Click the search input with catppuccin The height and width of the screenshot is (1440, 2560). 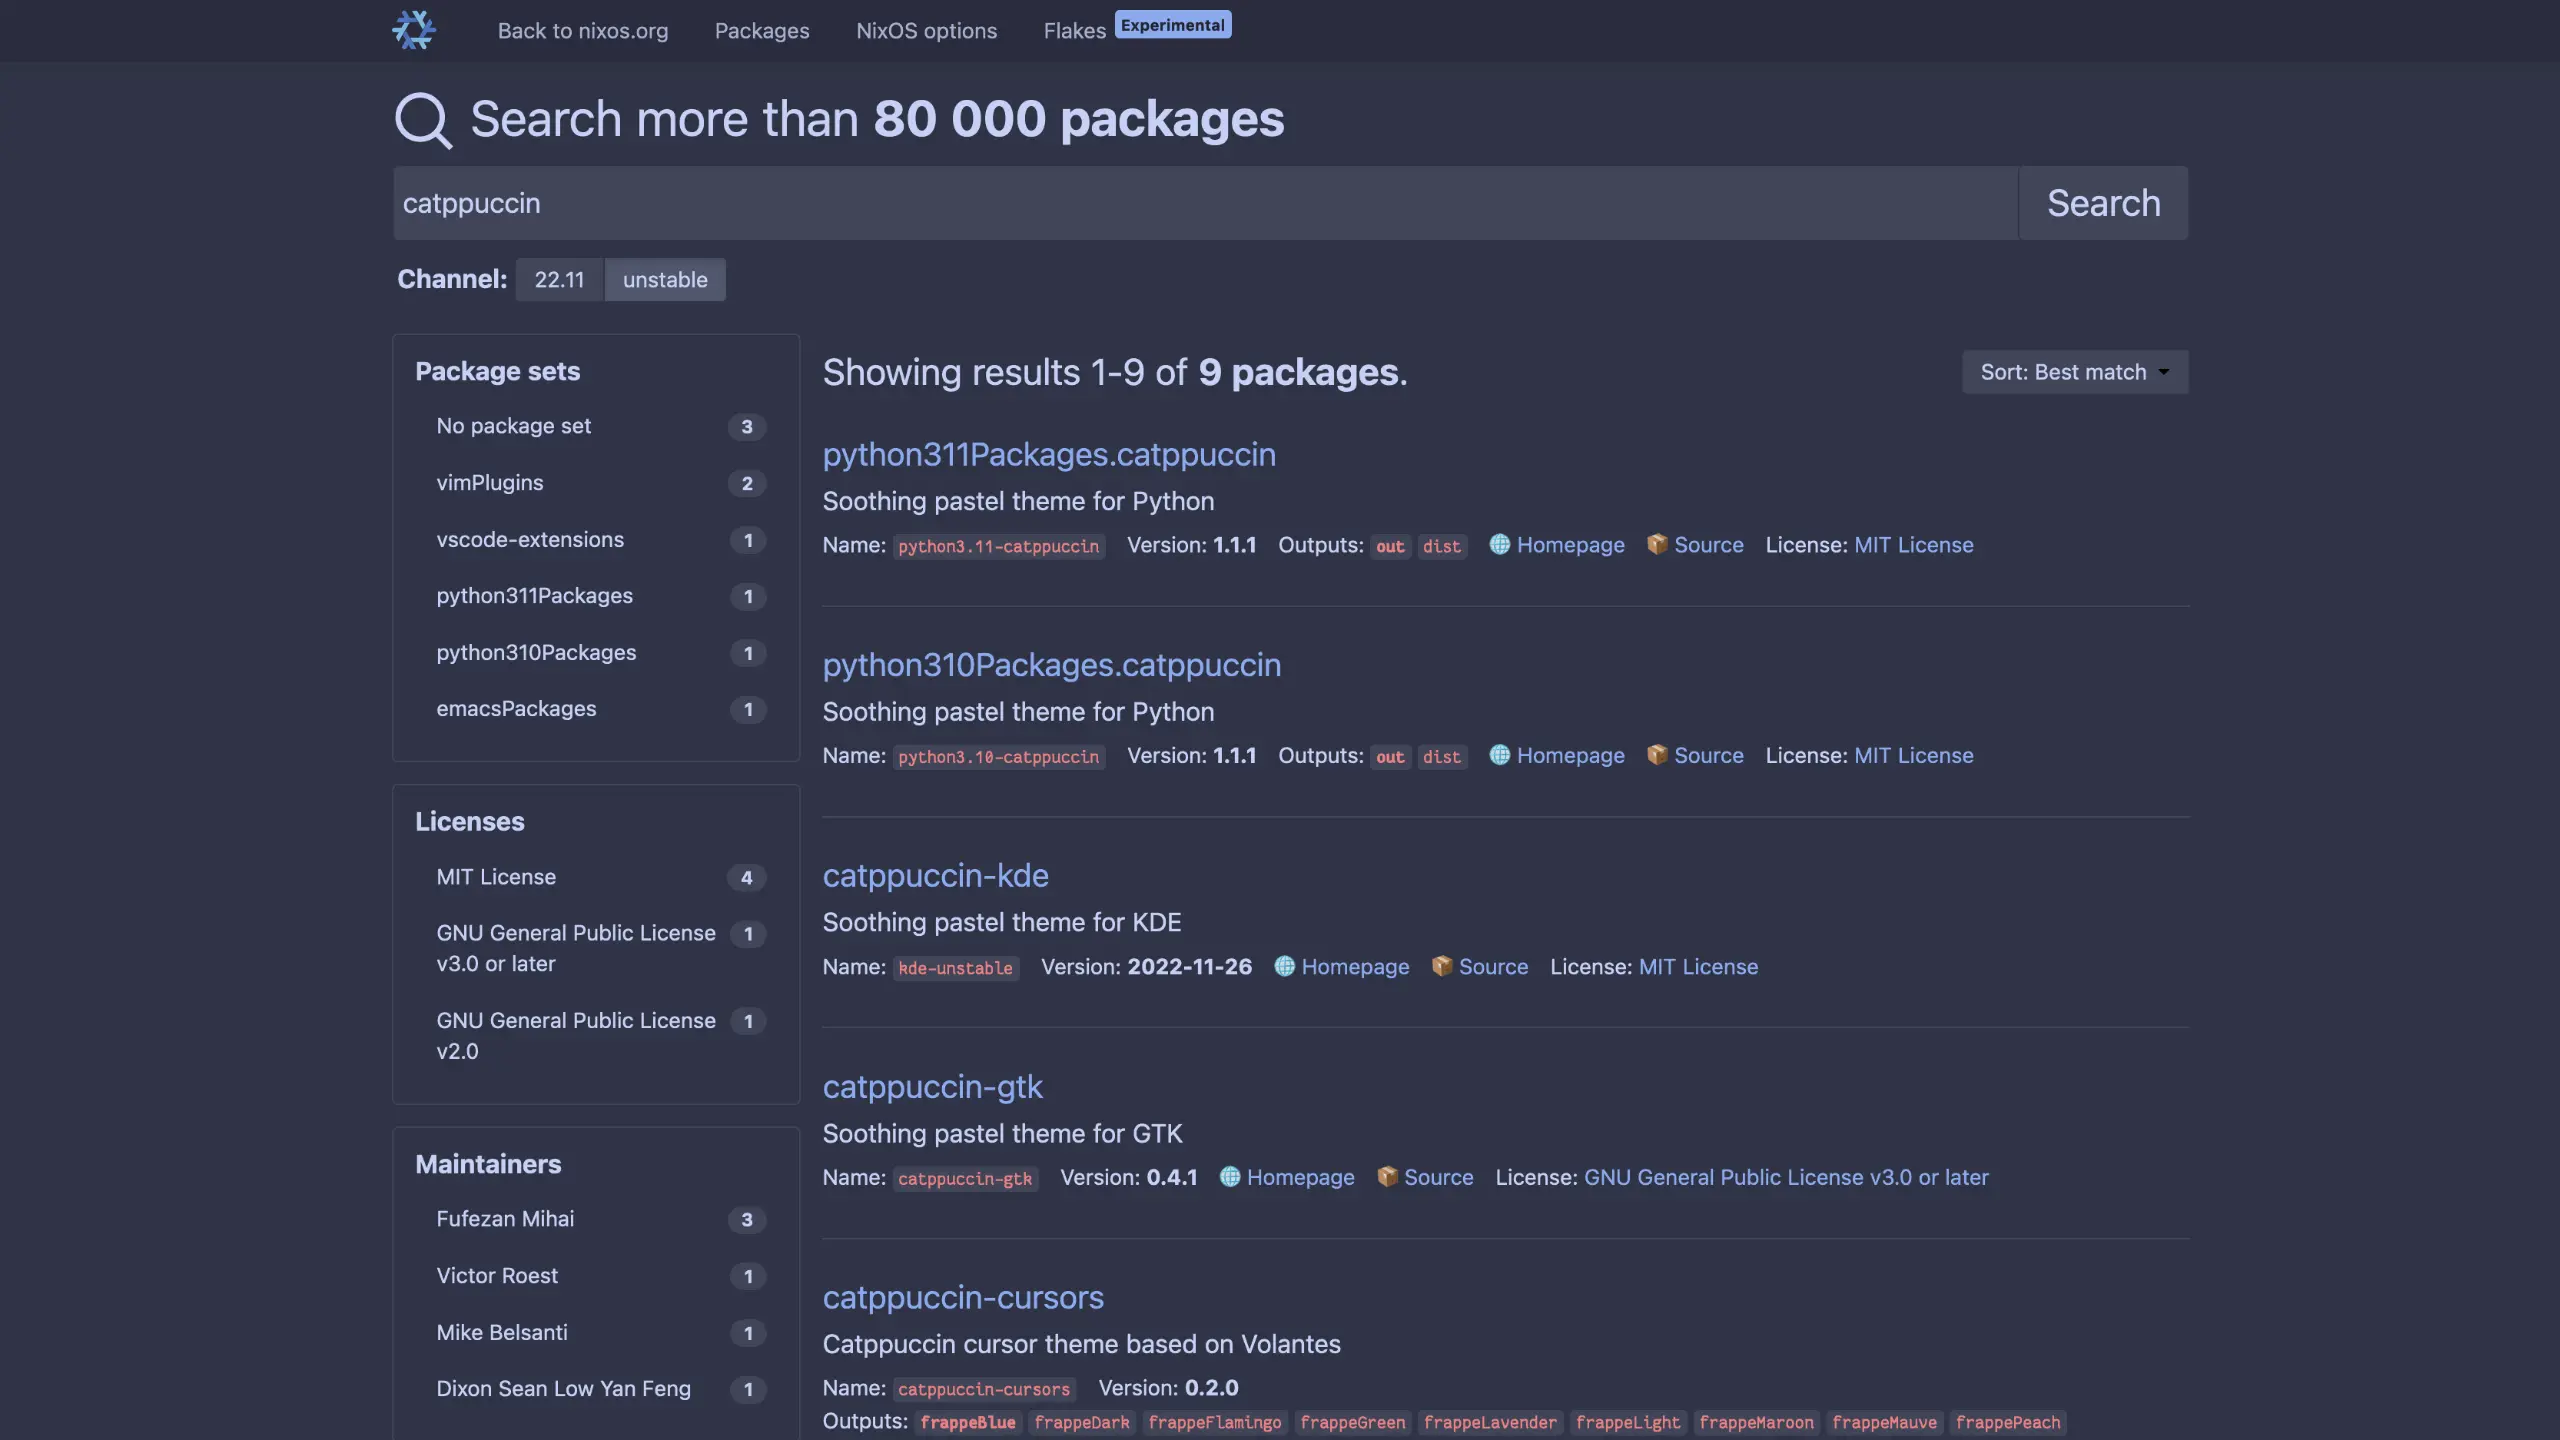click(1205, 203)
